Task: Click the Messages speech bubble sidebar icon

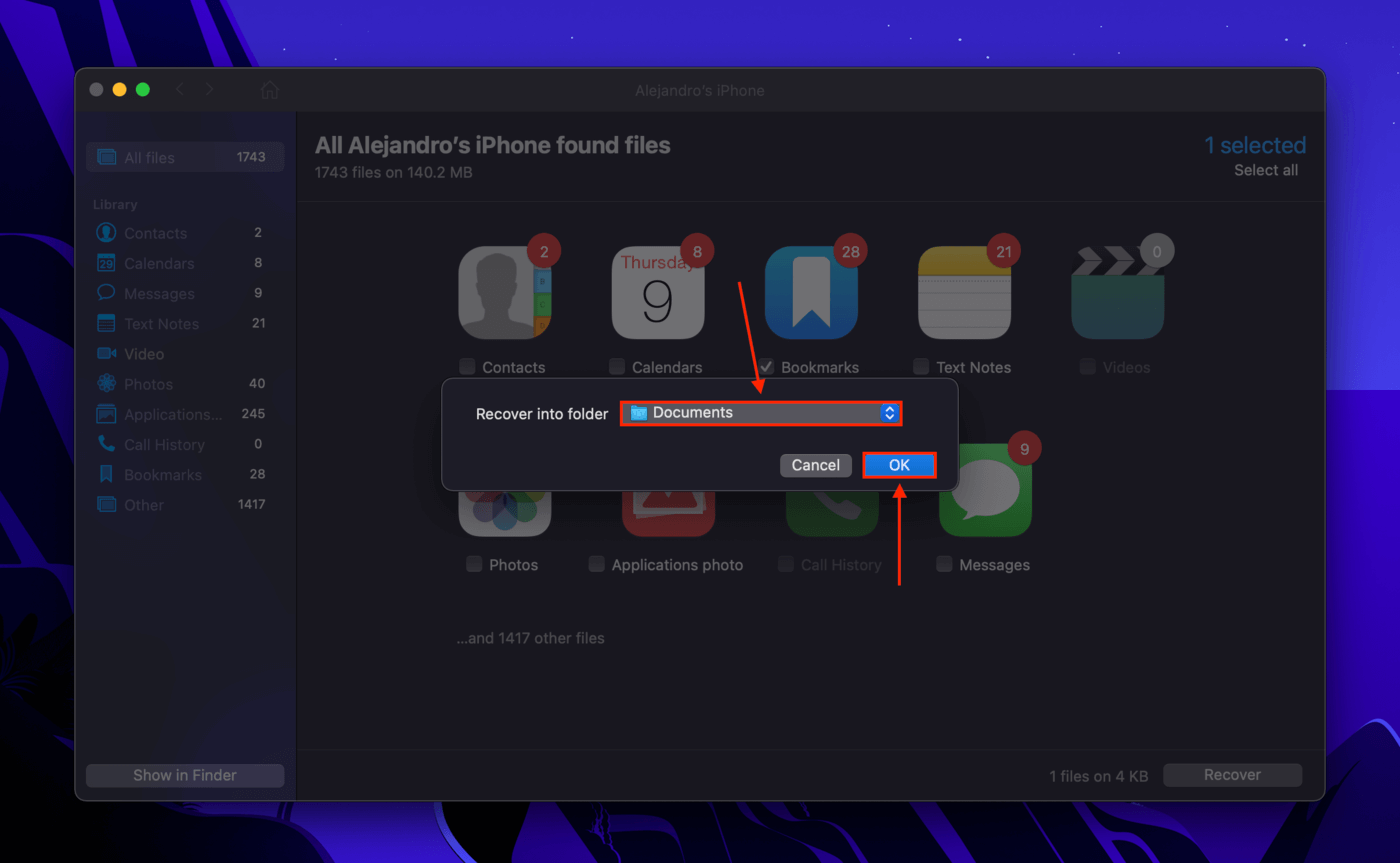Action: (x=106, y=293)
